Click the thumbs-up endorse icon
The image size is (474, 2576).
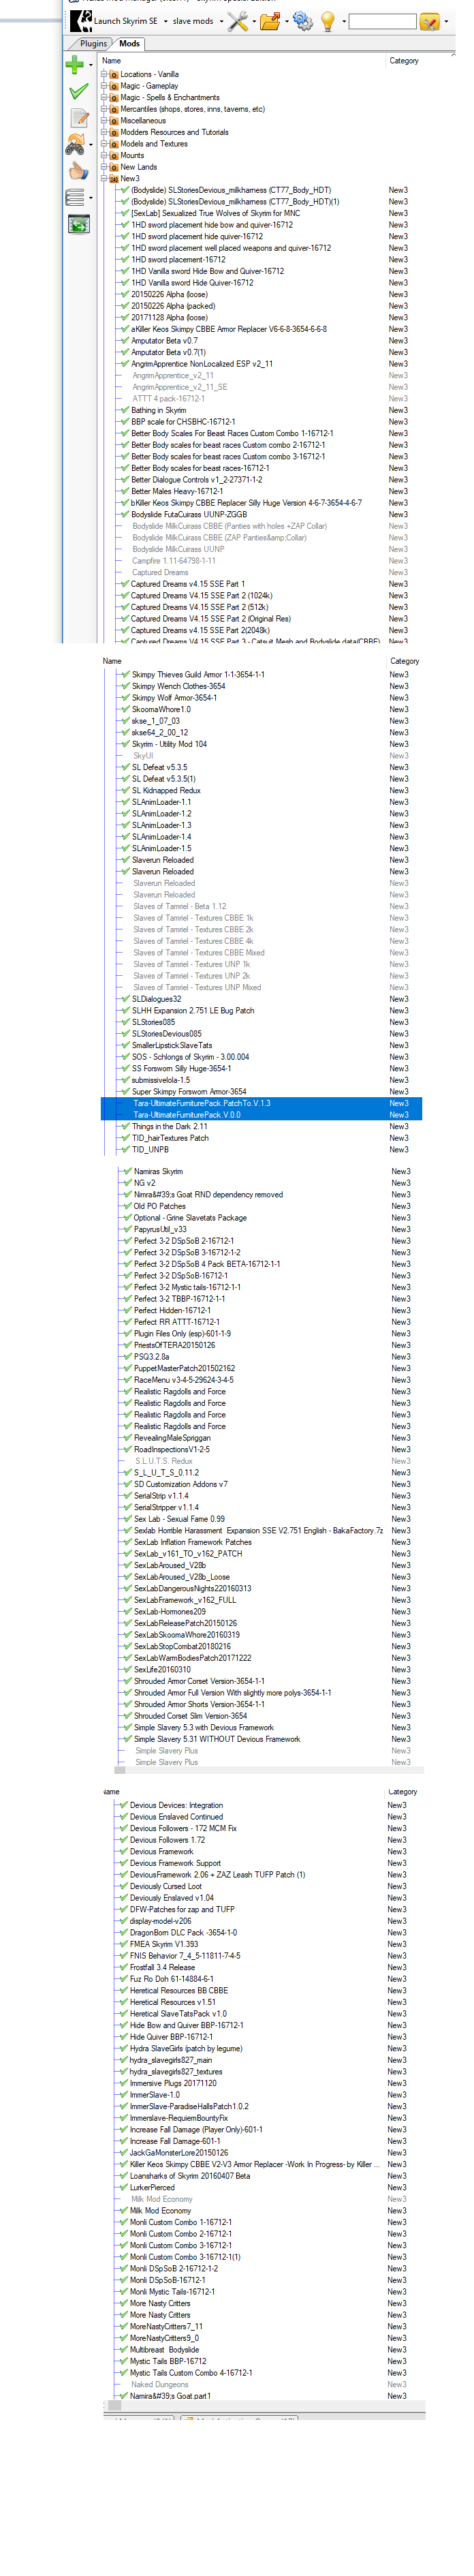pyautogui.click(x=78, y=170)
